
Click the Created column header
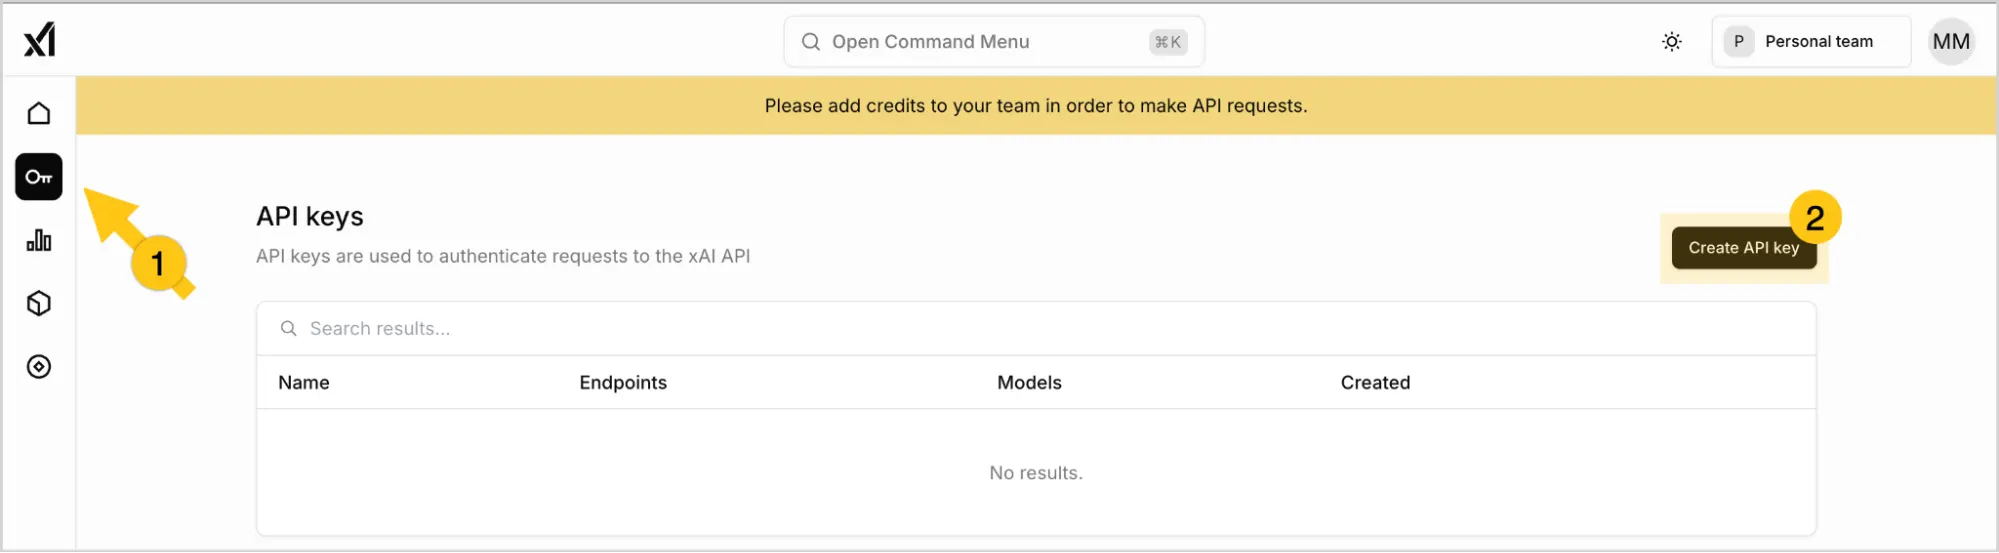(x=1375, y=383)
